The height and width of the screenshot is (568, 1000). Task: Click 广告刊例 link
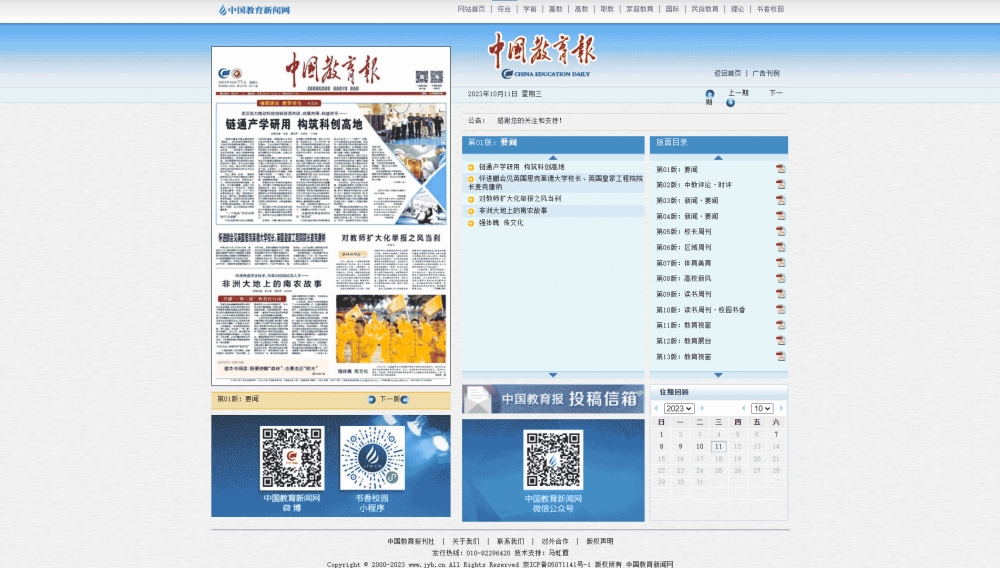click(x=765, y=73)
